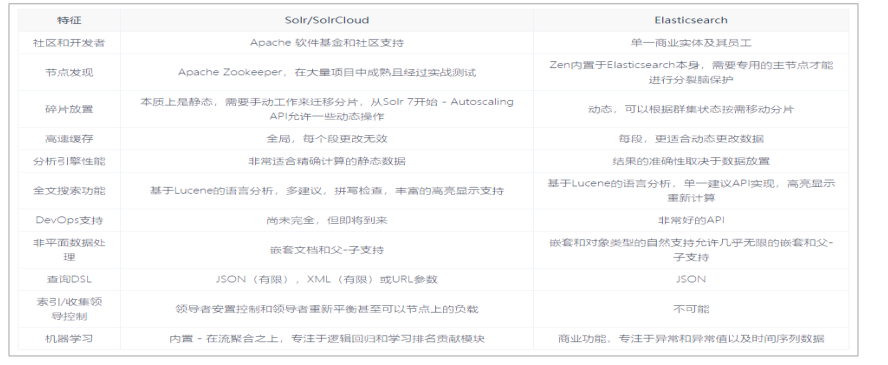Click the '每段，更适合动态更改数据' cell
Screen dimensions: 888x365
point(691,139)
